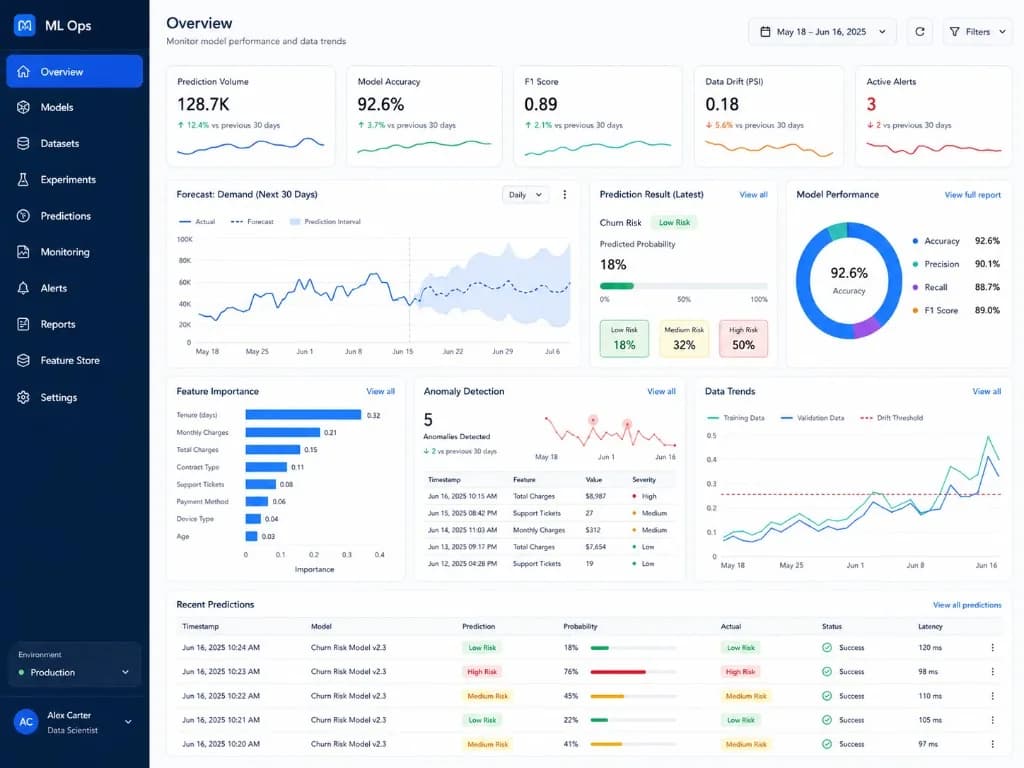Click View all in Anomaly Detection

coord(661,391)
